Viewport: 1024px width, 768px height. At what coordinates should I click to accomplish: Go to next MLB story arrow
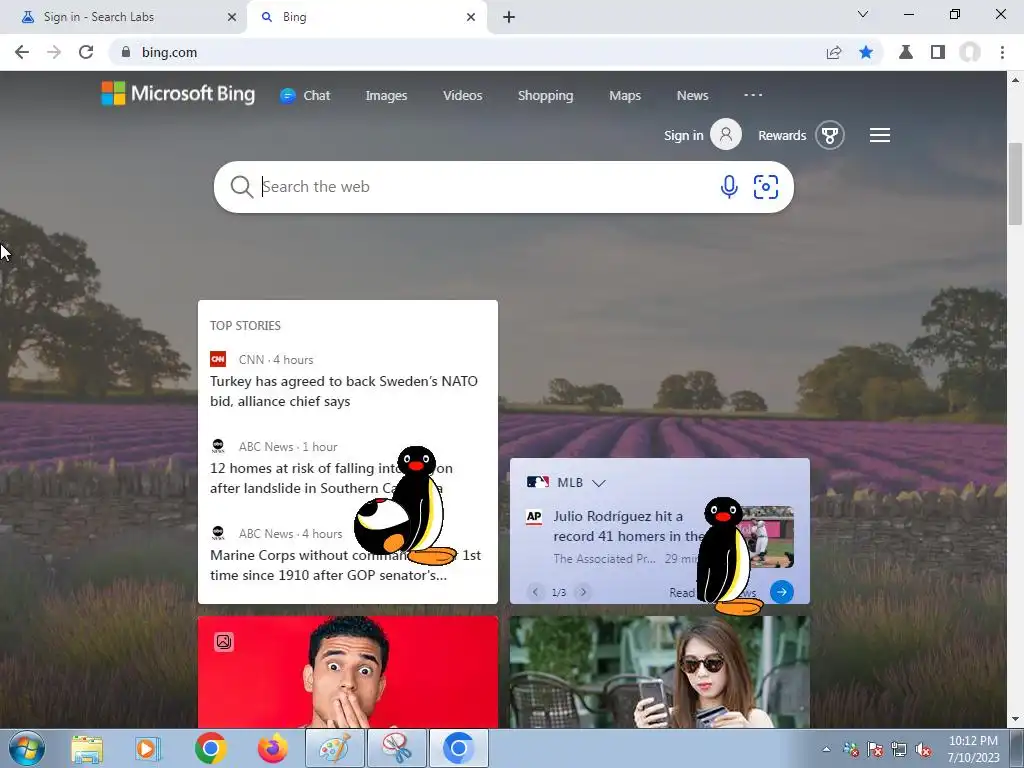point(583,592)
